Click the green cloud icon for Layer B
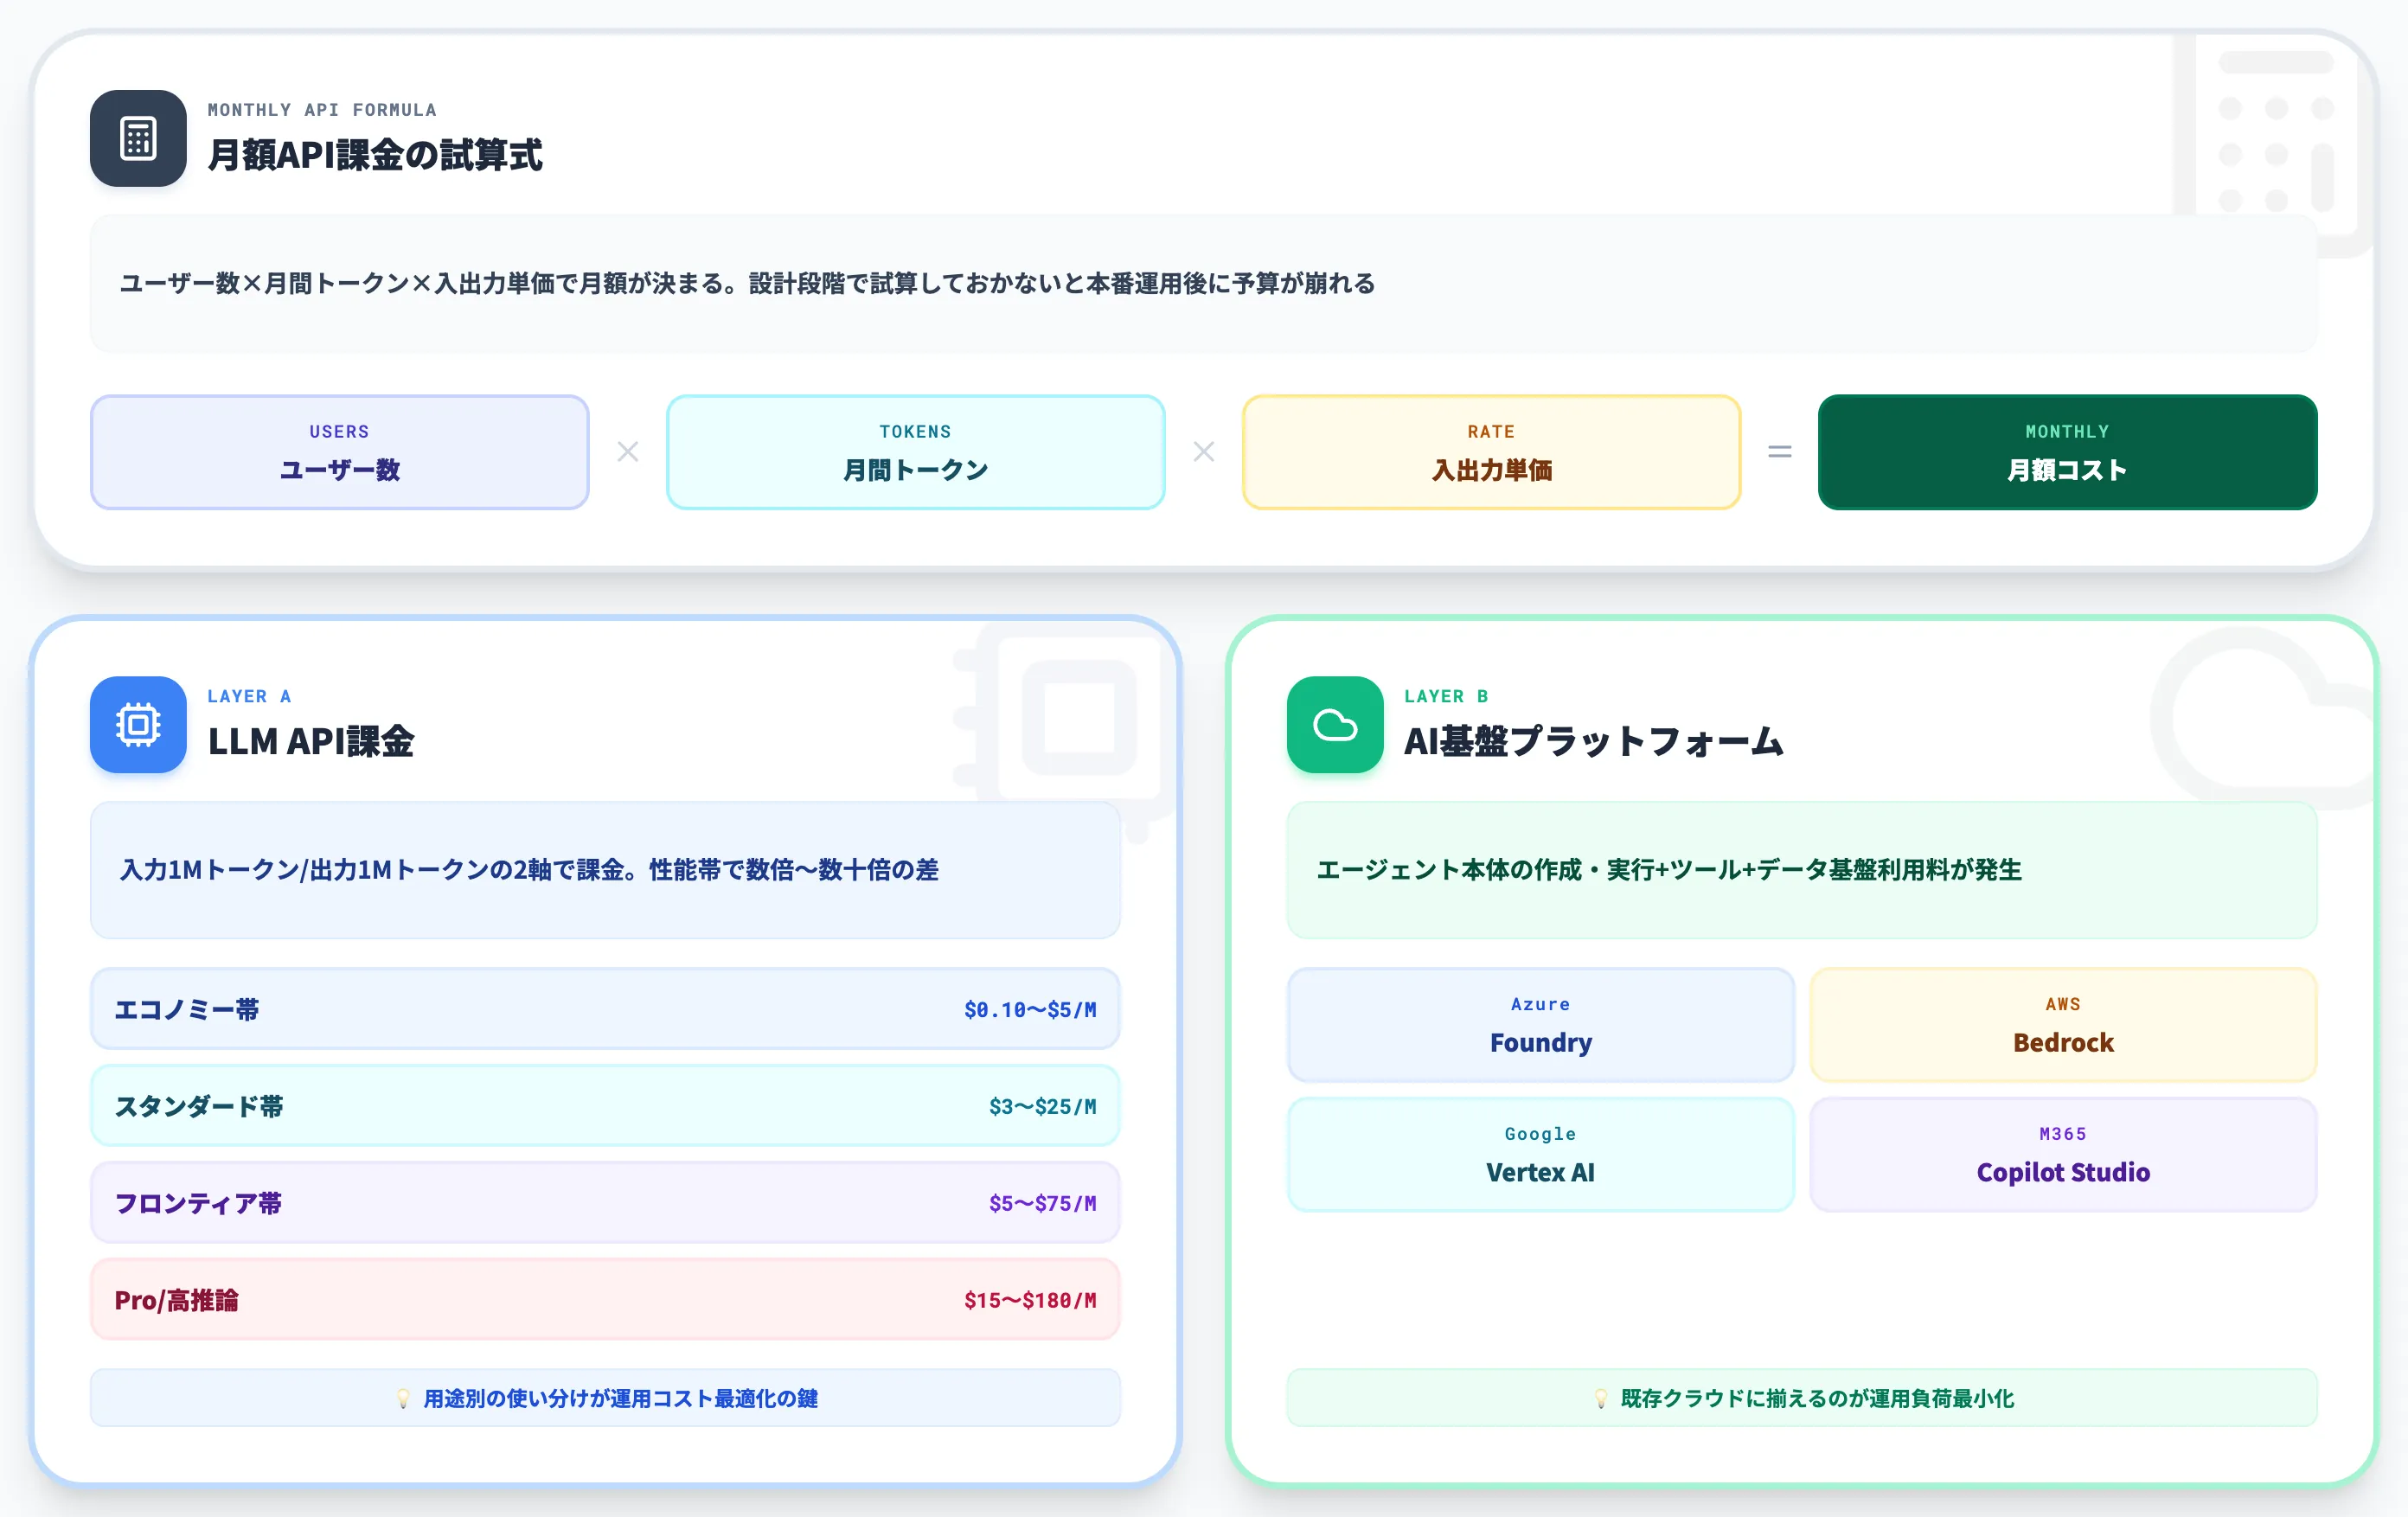 pos(1335,725)
